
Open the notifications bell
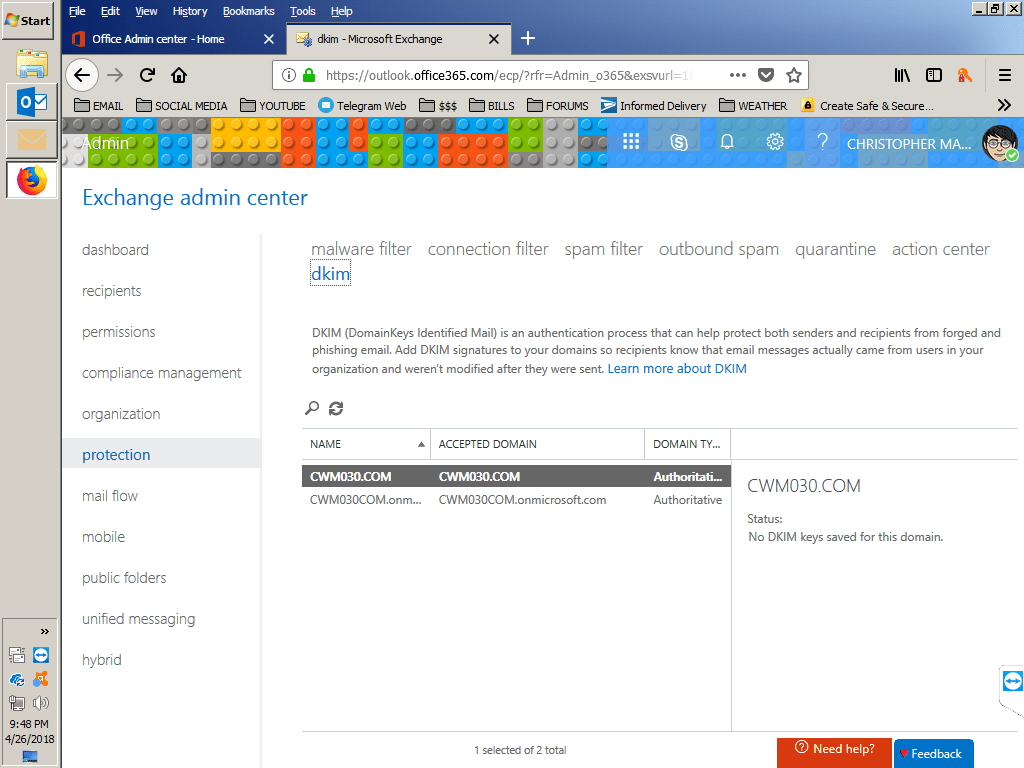pyautogui.click(x=727, y=142)
